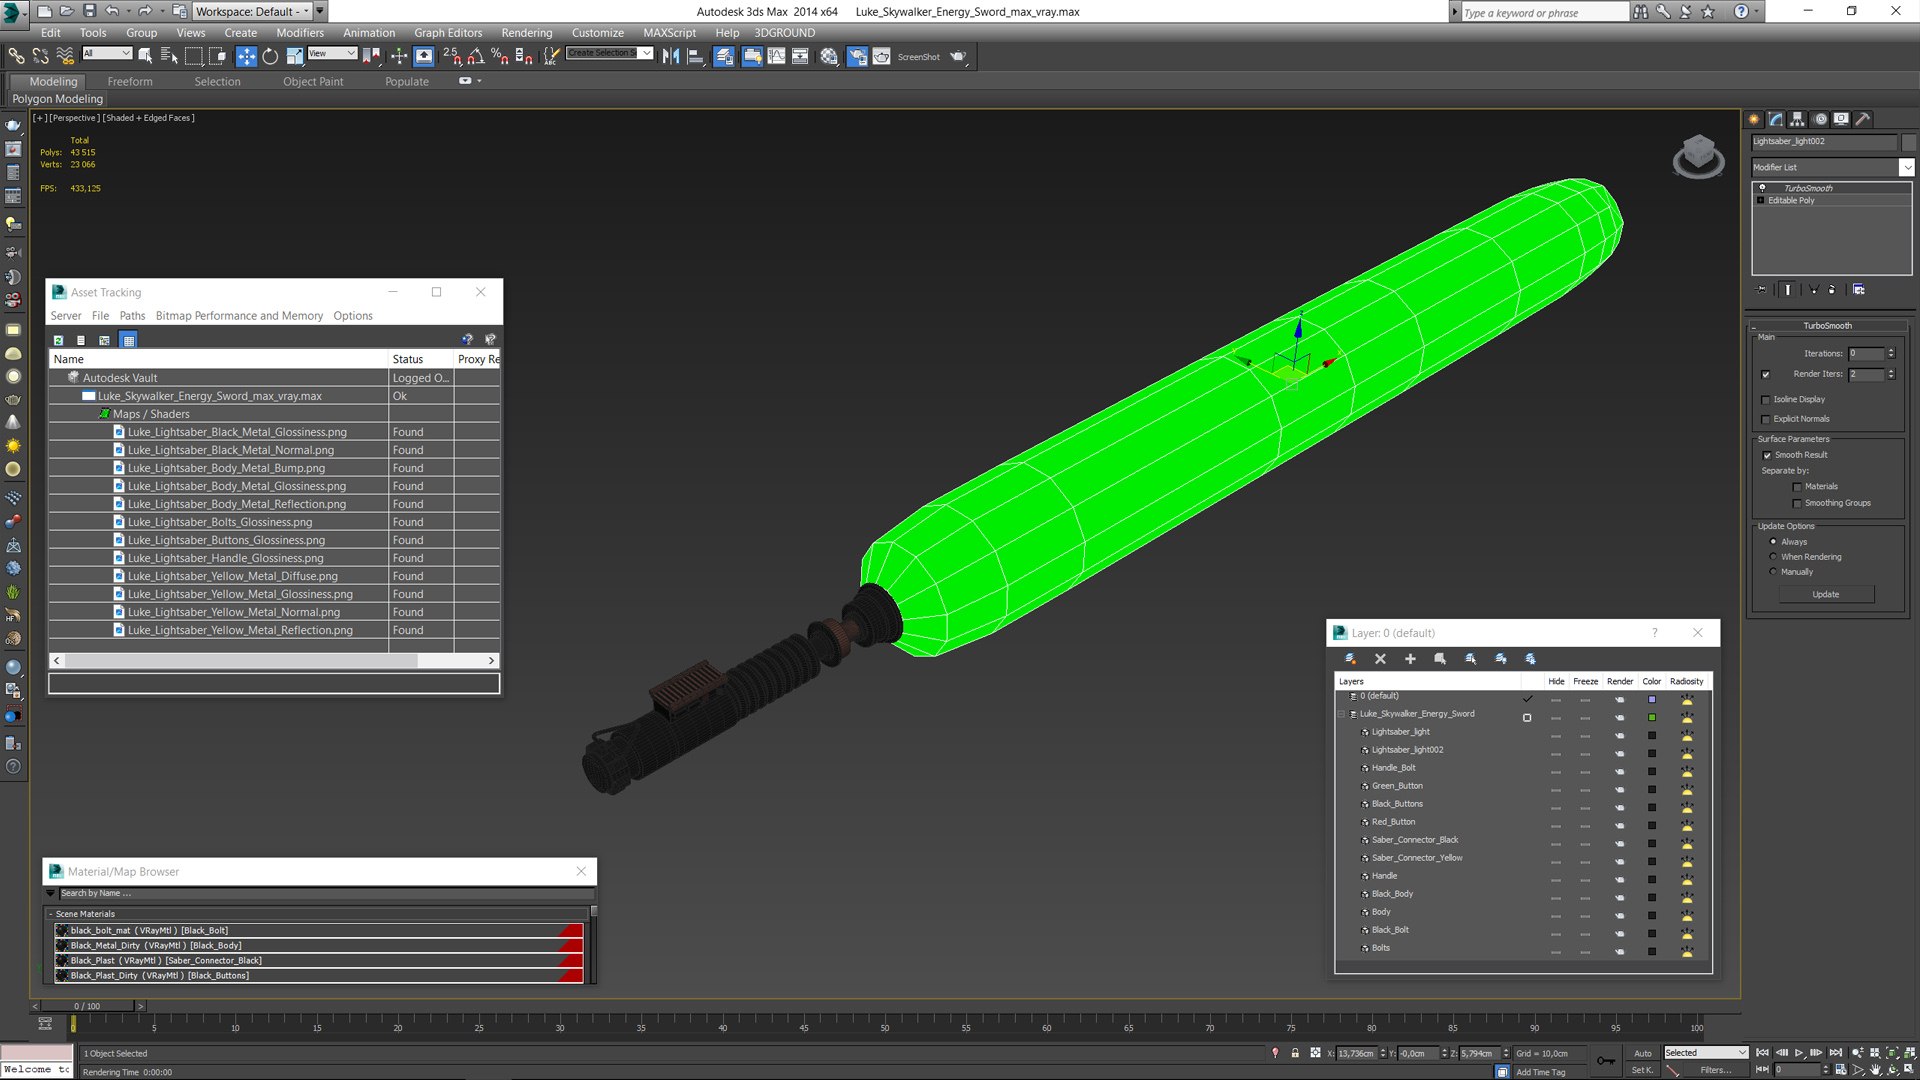Open the Motion command panel tab
Image resolution: width=1920 pixels, height=1080 pixels.
coord(1820,119)
